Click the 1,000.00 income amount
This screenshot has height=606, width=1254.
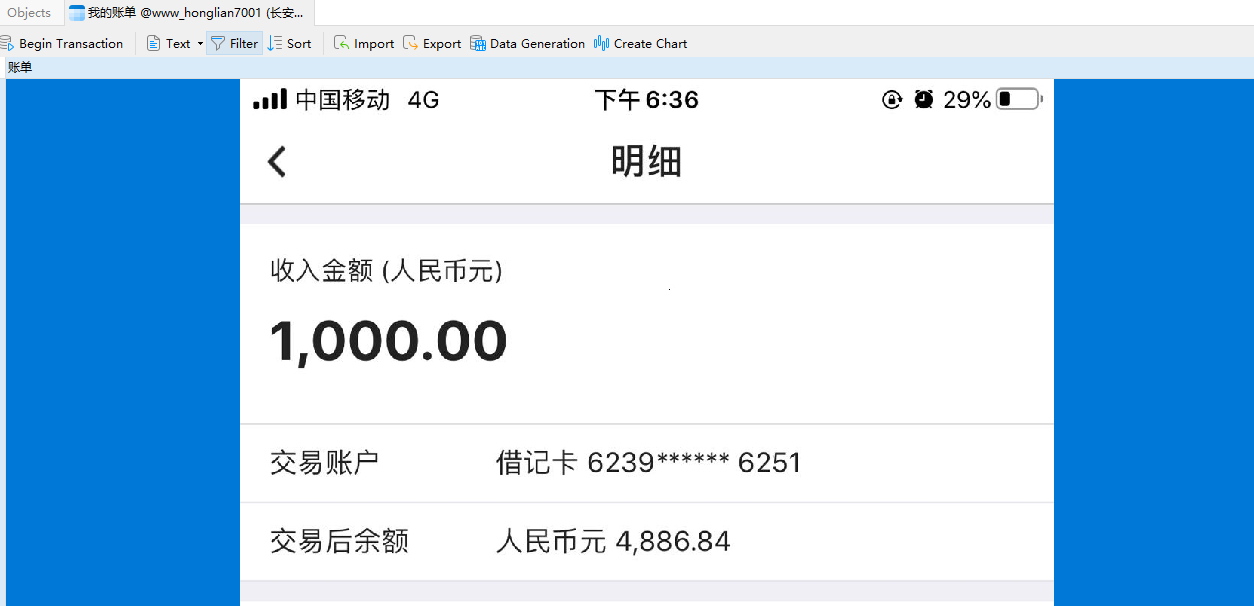tap(389, 341)
